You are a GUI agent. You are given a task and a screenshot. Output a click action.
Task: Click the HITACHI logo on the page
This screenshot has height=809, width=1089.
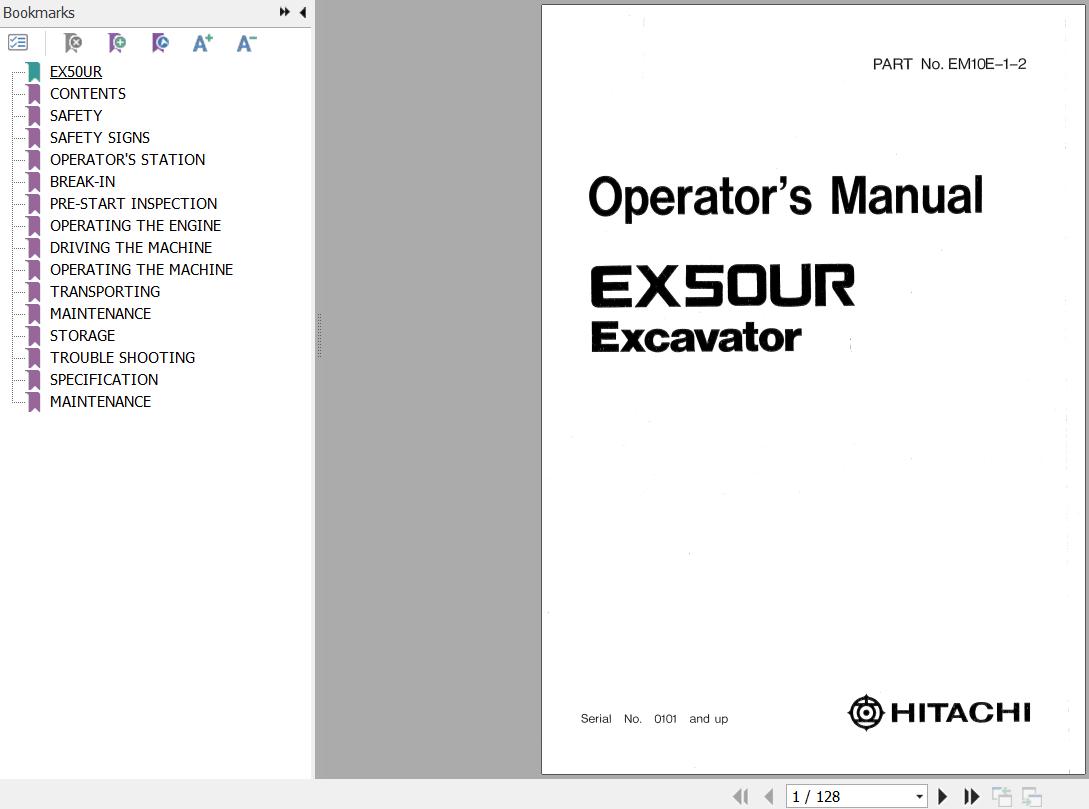click(939, 712)
